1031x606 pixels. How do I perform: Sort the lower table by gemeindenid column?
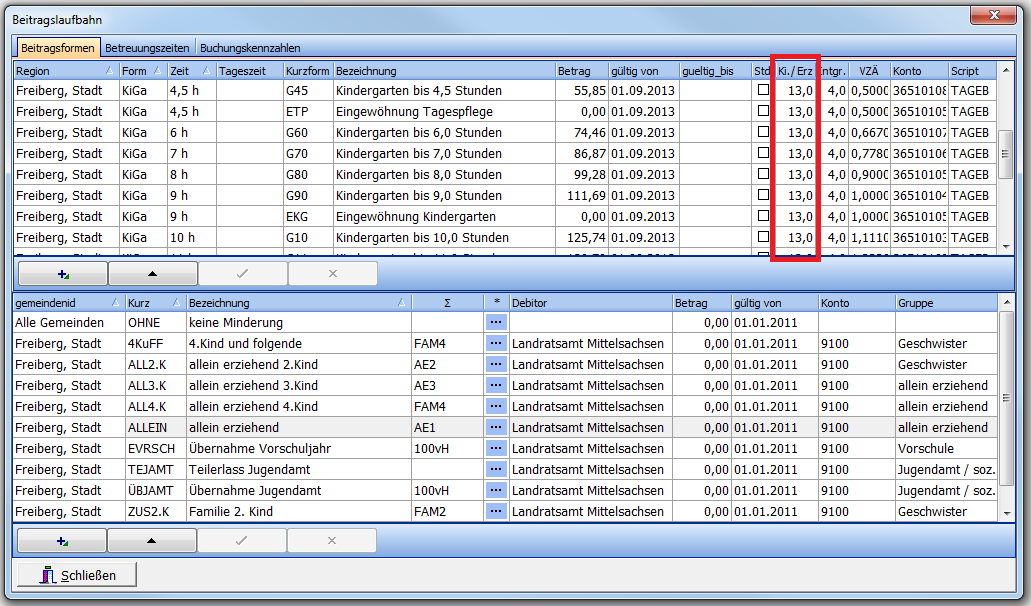68,303
